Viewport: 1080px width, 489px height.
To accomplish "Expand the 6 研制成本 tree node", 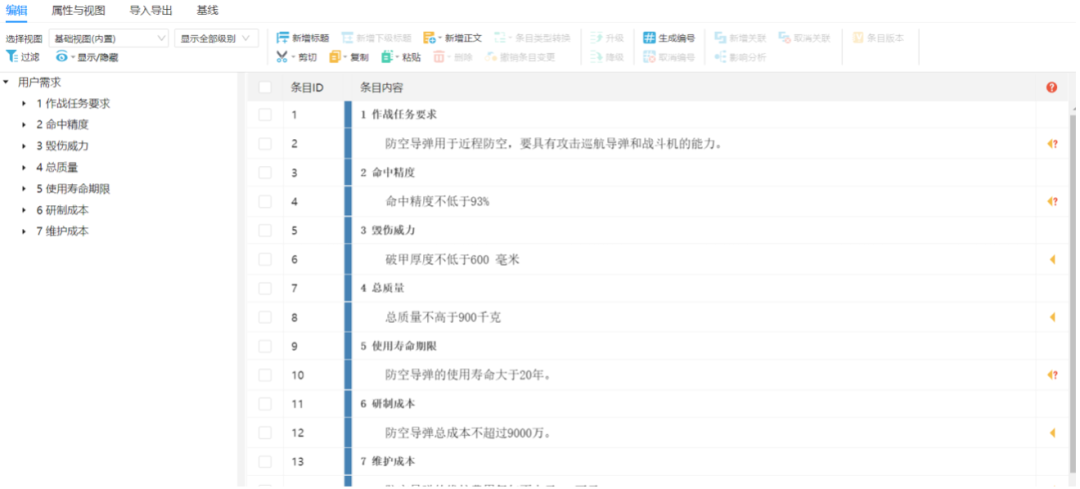I will click(24, 210).
